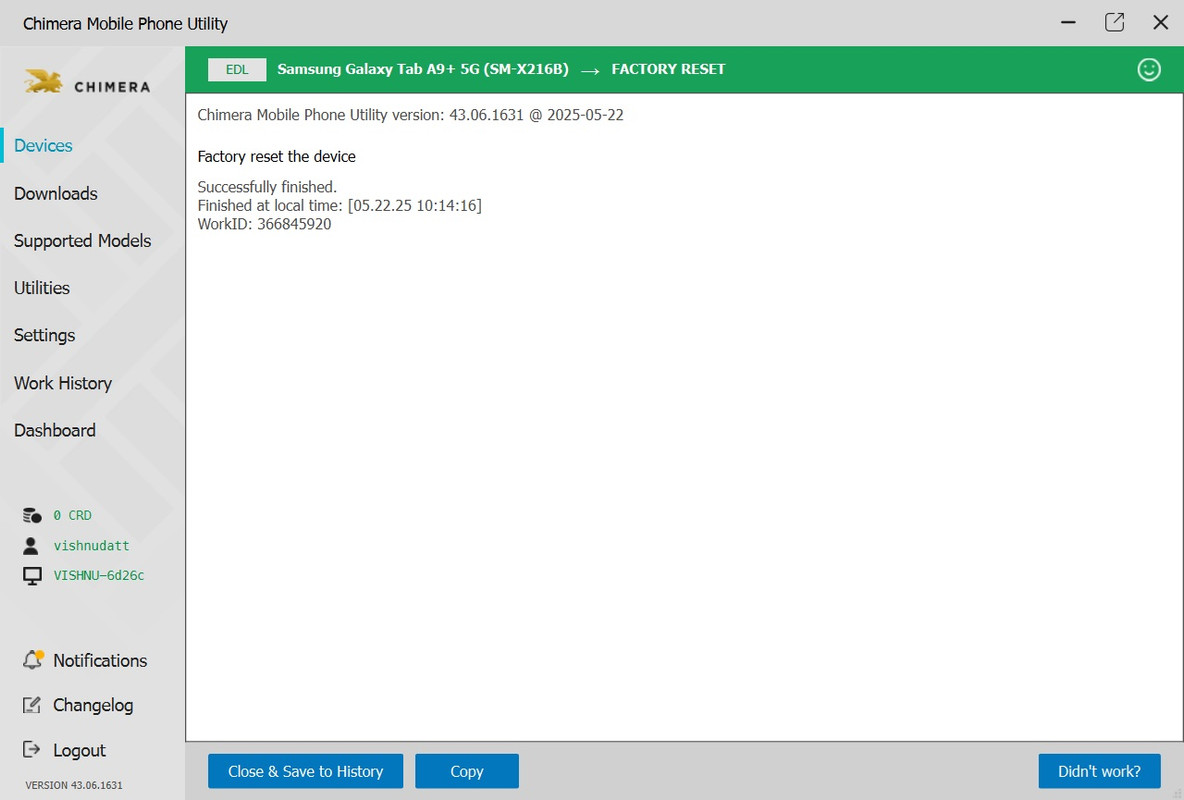Click the Factory reset the device heading
The width and height of the screenshot is (1184, 800).
coord(276,156)
